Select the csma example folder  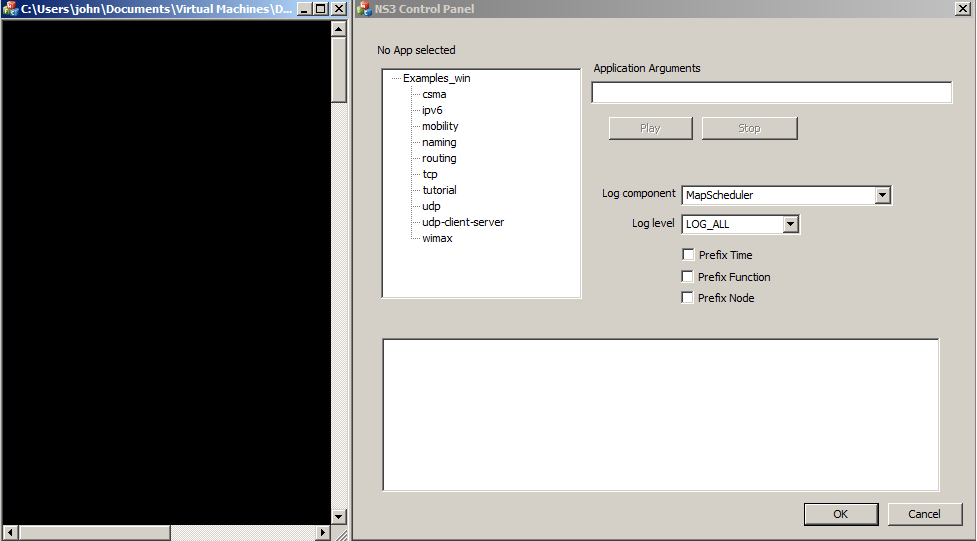click(x=434, y=94)
